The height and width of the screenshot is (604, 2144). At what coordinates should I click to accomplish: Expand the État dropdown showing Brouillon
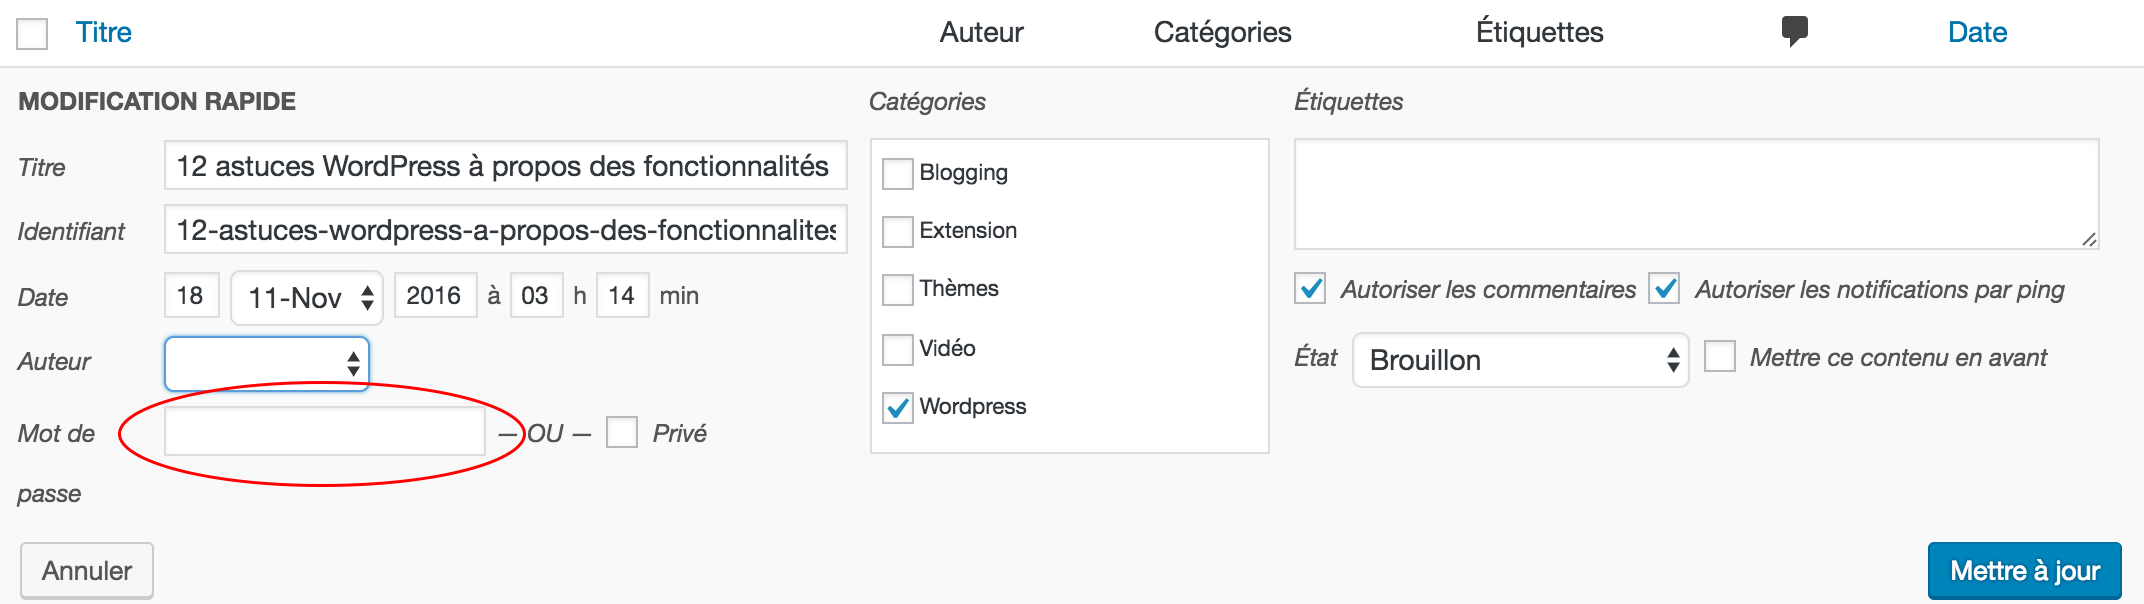click(1520, 360)
